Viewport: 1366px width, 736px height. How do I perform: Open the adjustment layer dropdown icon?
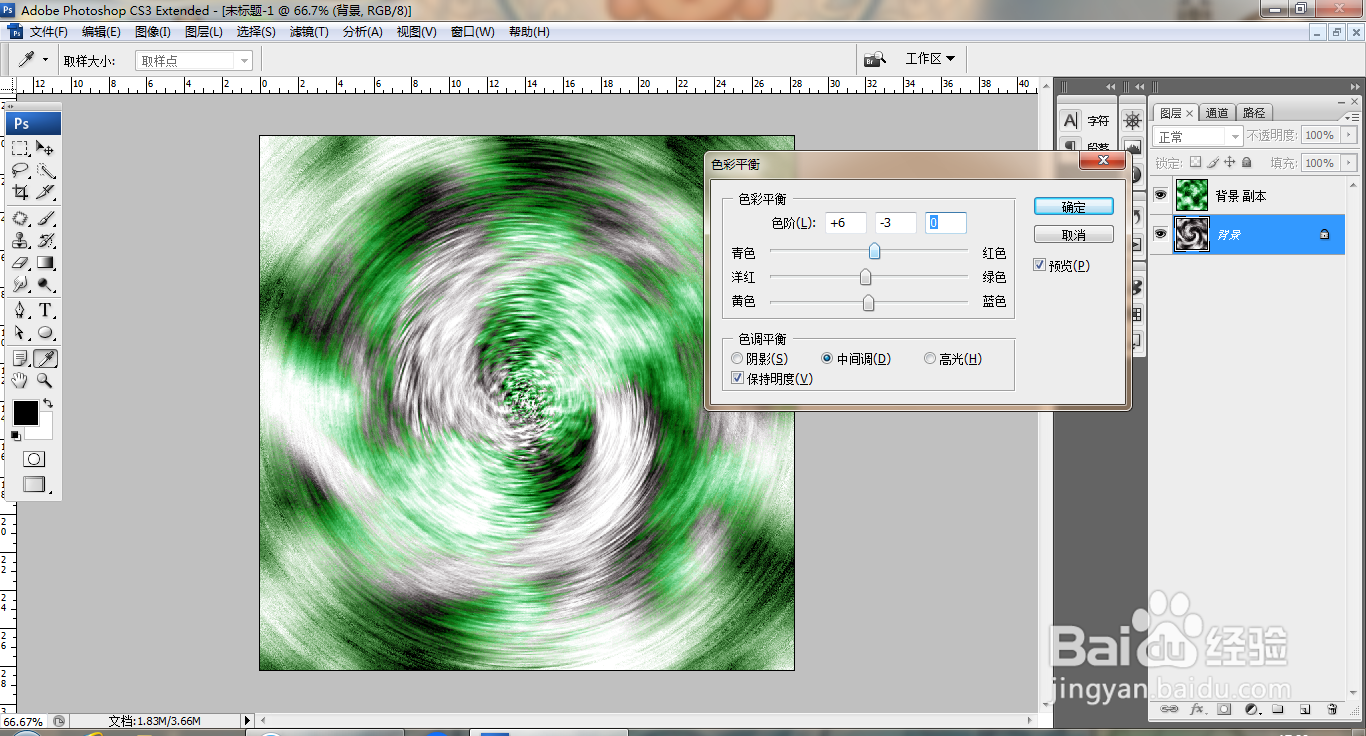pos(1251,709)
